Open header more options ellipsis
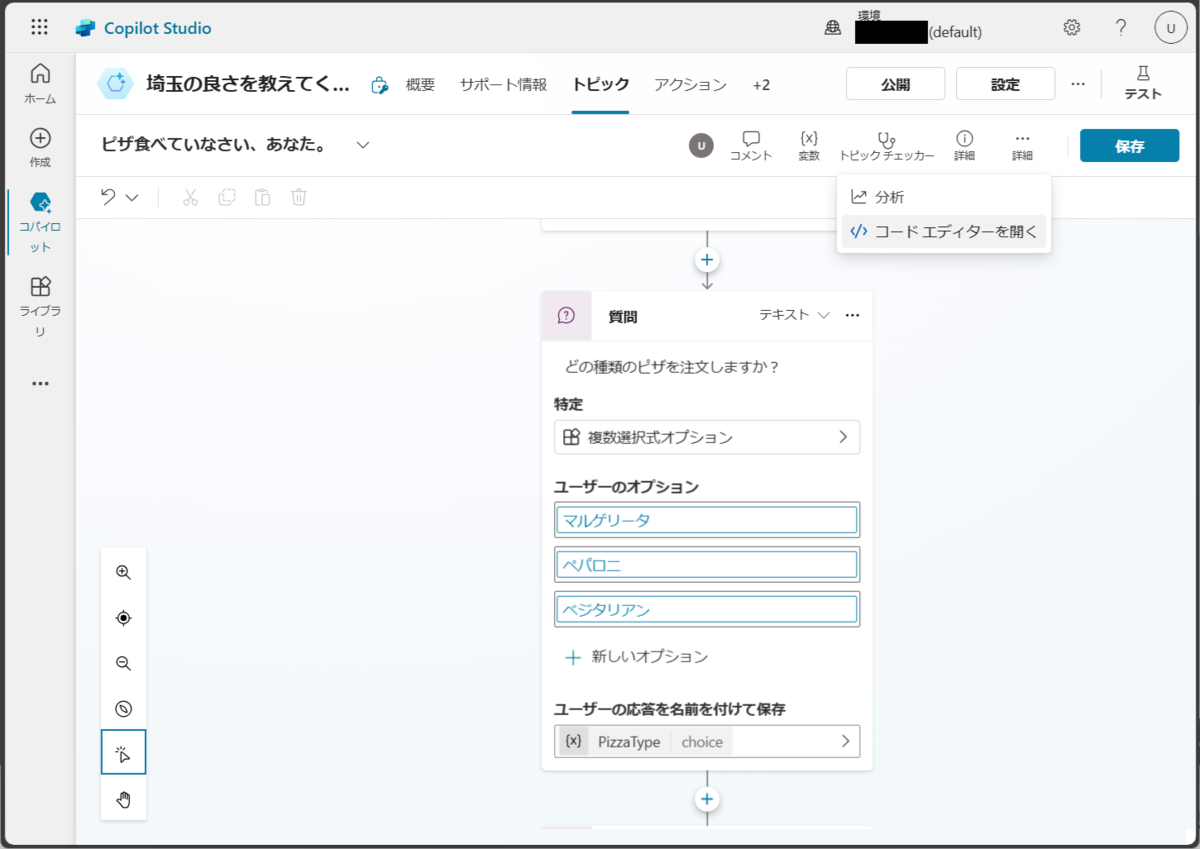This screenshot has width=1200, height=849. point(1077,84)
